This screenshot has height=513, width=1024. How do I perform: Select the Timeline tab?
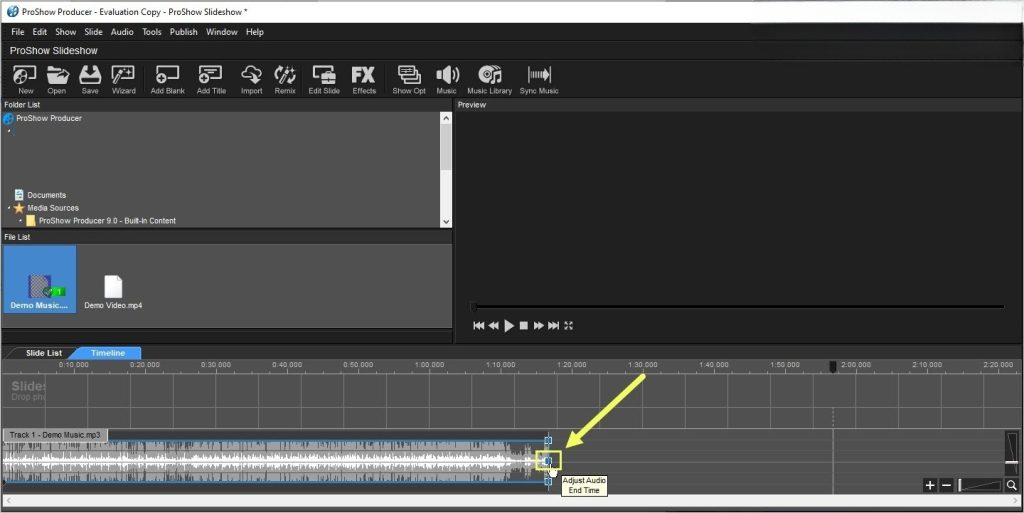pyautogui.click(x=108, y=353)
